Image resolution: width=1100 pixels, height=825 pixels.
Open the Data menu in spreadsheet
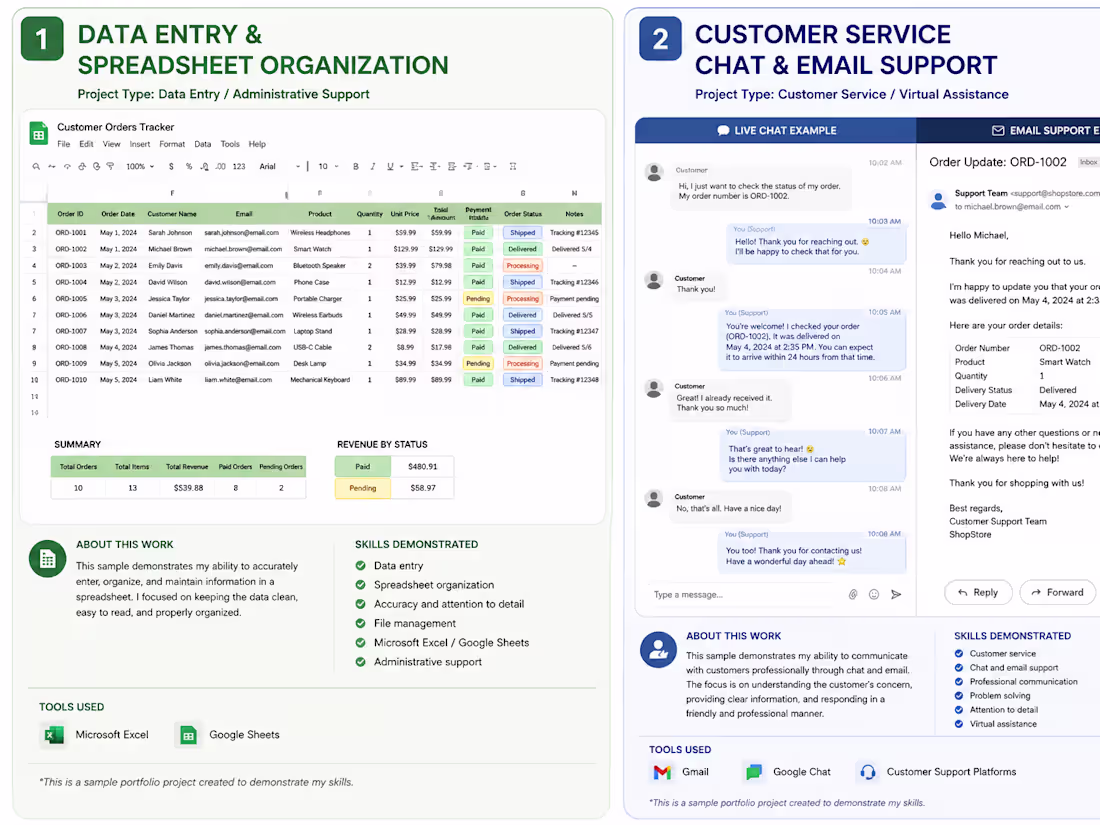click(203, 145)
